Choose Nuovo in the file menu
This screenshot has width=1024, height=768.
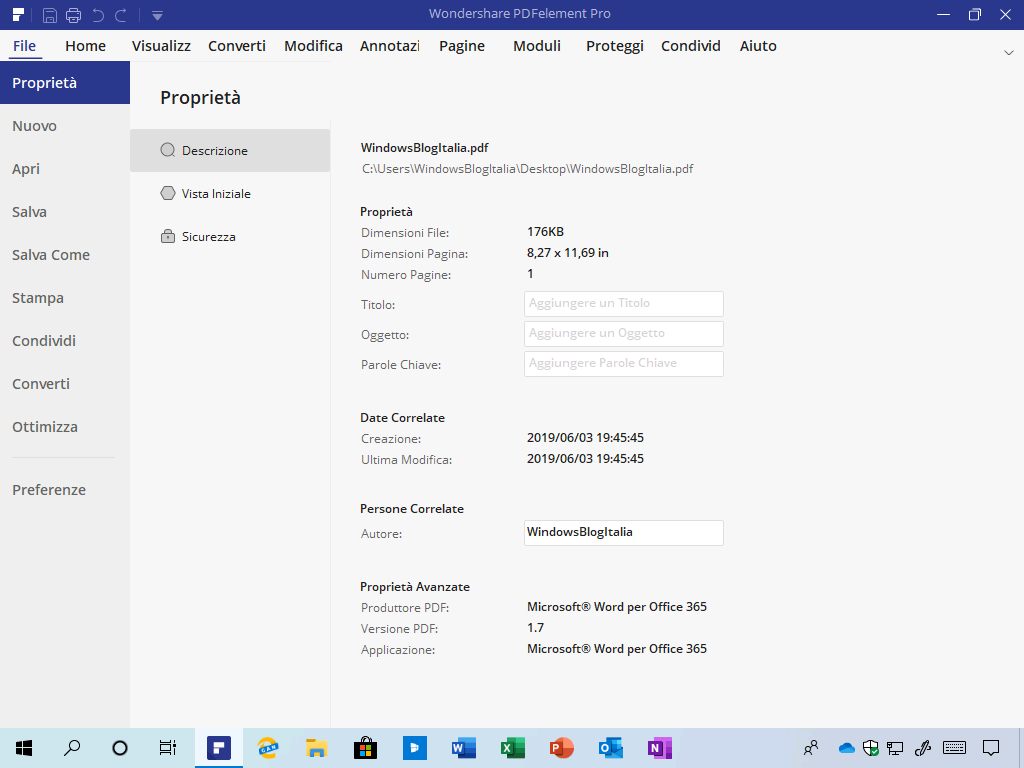click(x=65, y=126)
